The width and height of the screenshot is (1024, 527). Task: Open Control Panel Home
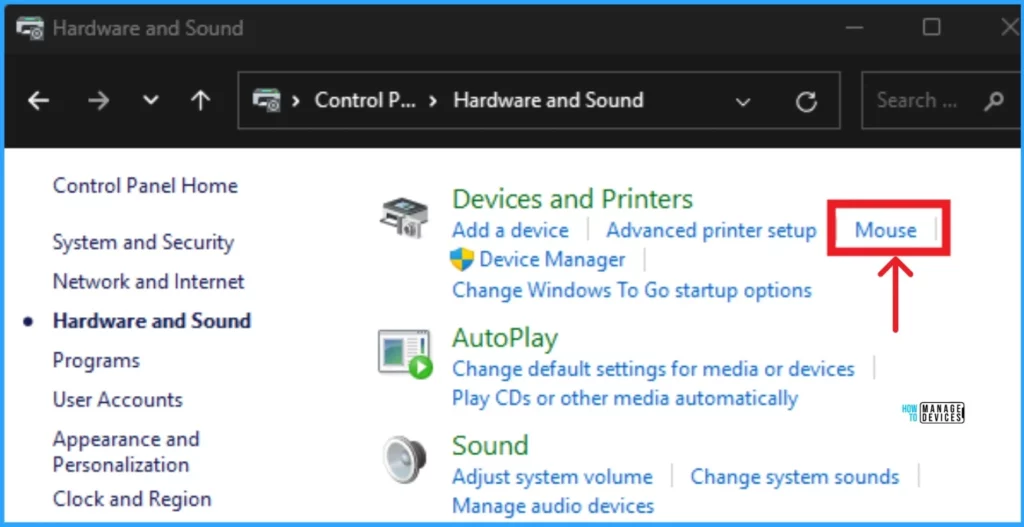(x=145, y=185)
